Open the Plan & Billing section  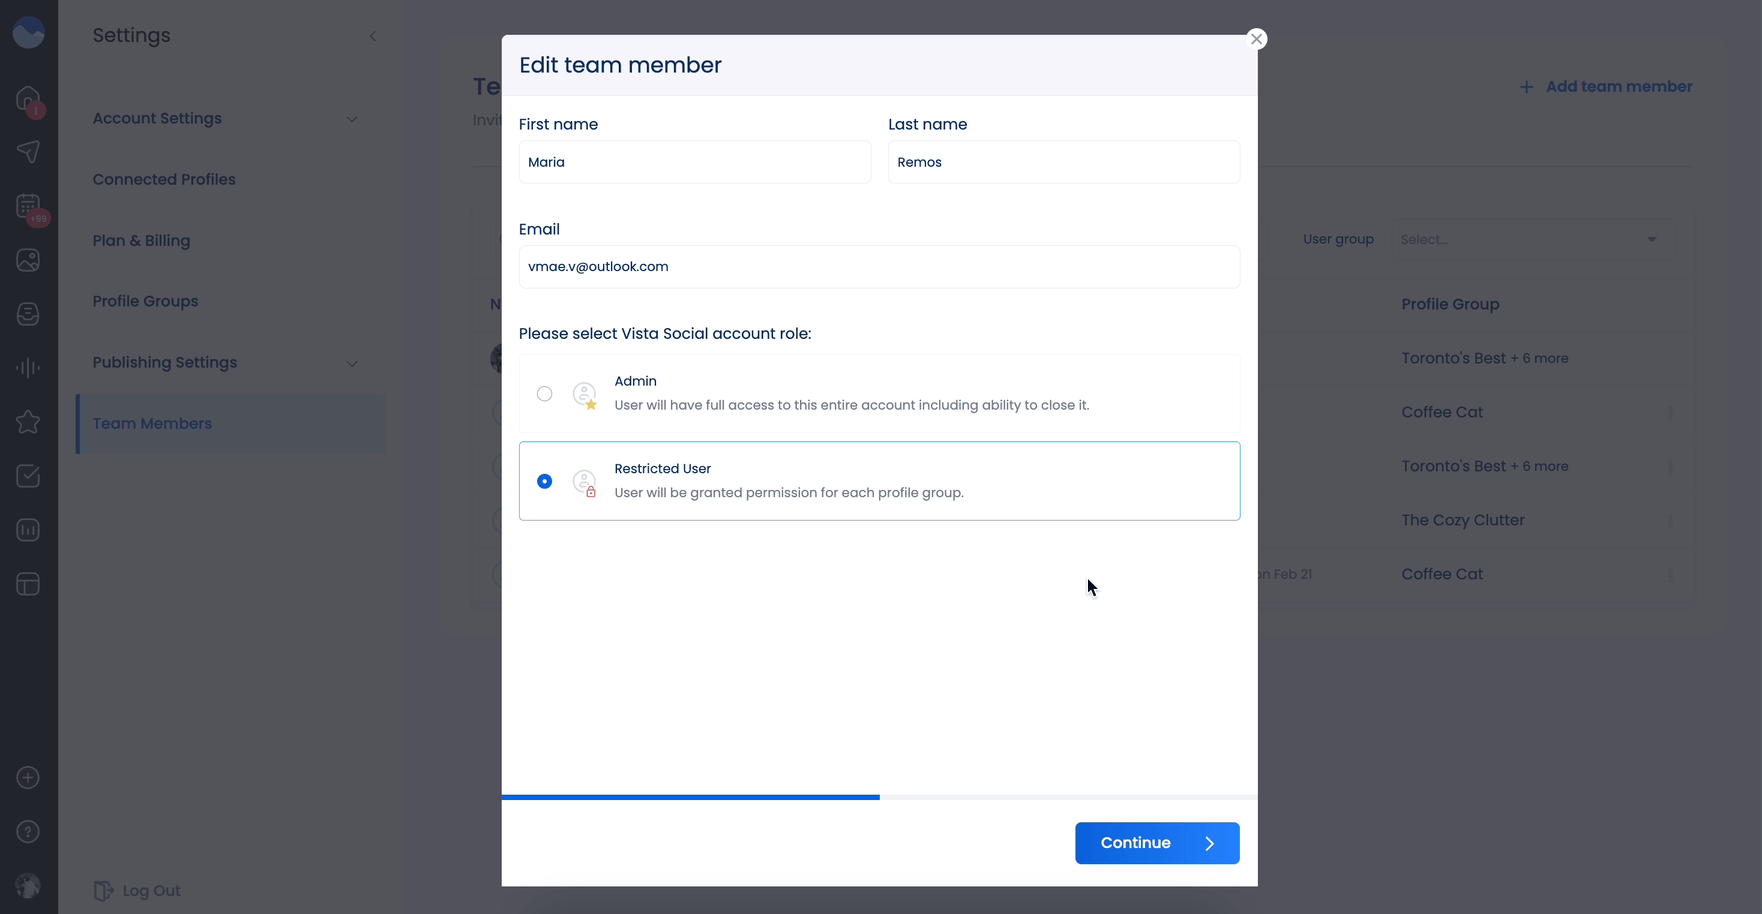point(141,240)
